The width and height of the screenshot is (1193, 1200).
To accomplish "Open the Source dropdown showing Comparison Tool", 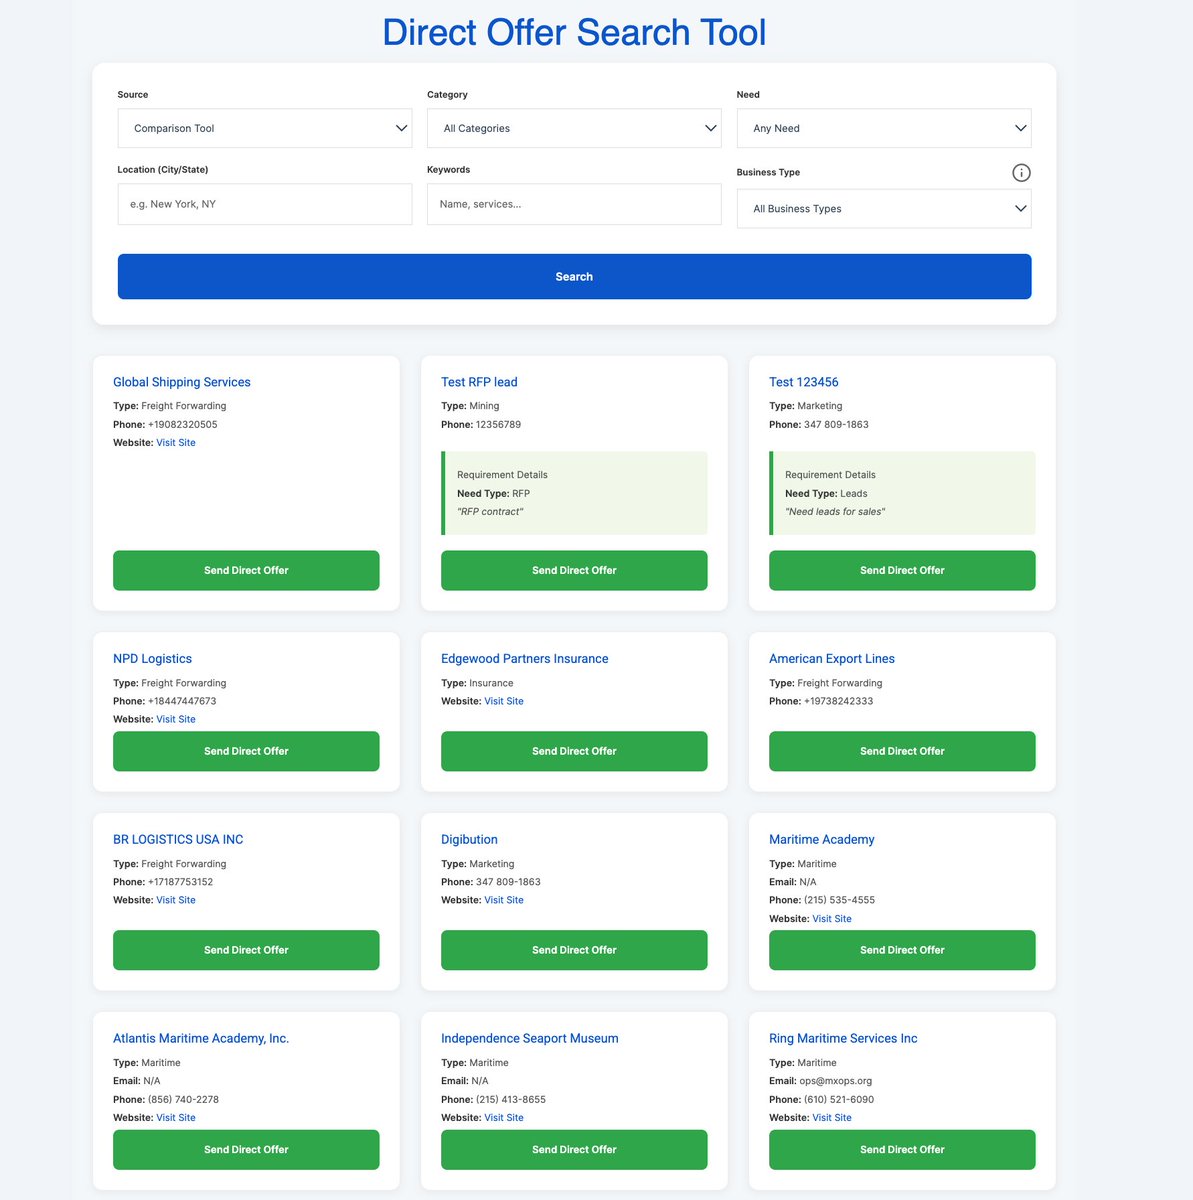I will [265, 128].
